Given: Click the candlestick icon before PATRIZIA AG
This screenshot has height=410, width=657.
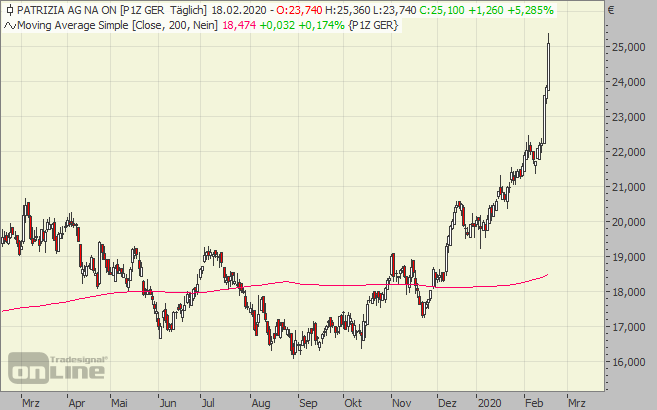Looking at the screenshot, I should pyautogui.click(x=10, y=10).
